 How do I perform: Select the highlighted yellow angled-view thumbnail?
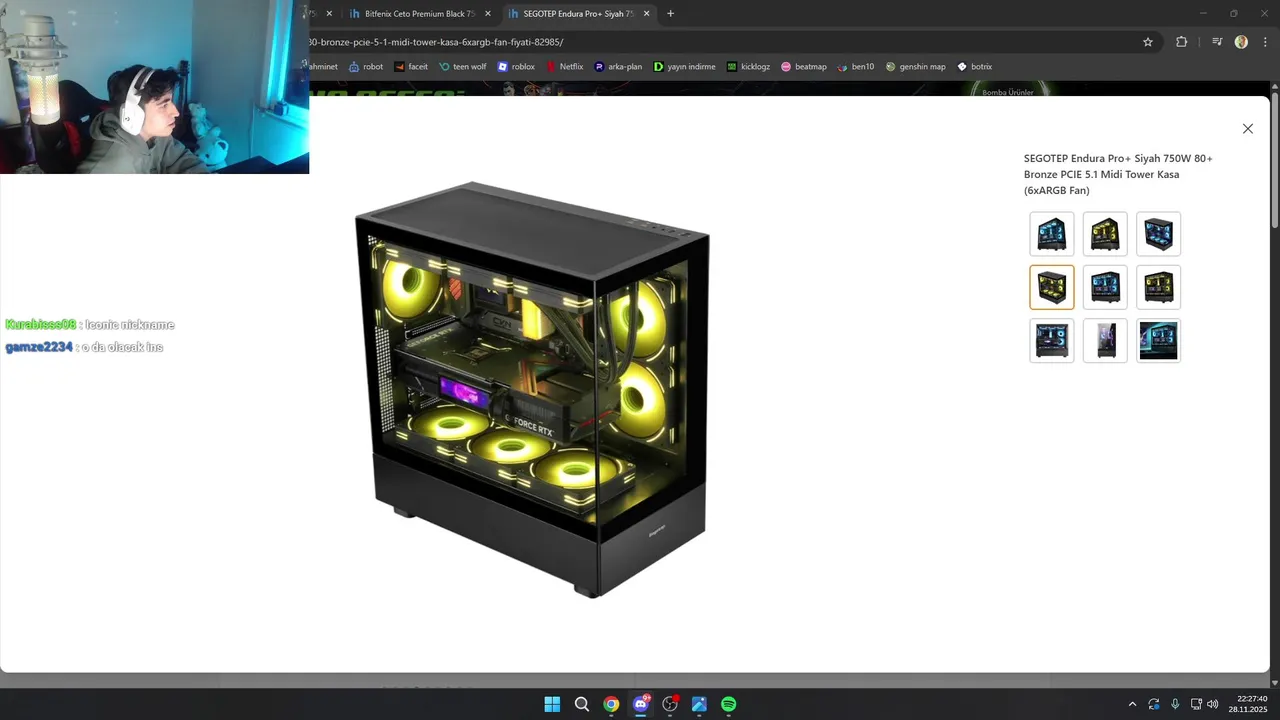pyautogui.click(x=1052, y=287)
